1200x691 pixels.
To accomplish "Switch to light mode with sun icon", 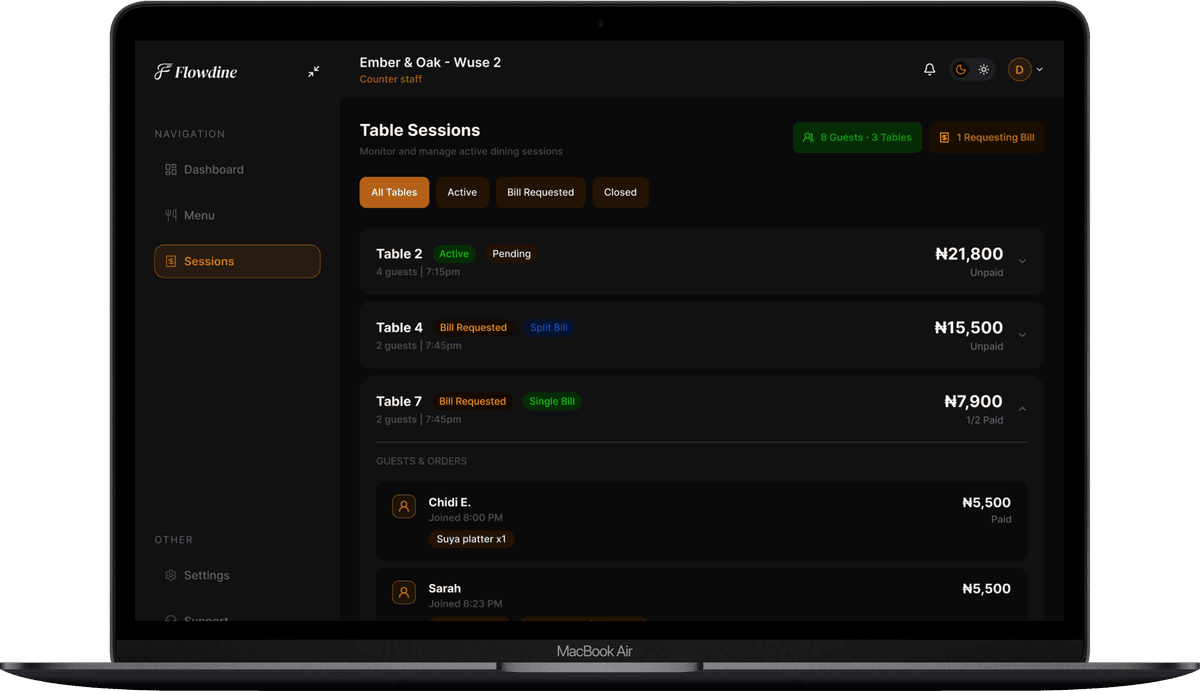I will point(984,70).
